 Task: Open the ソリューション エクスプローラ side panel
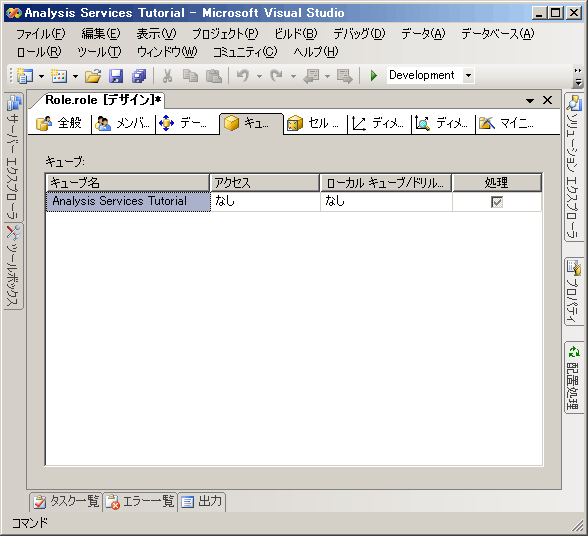click(574, 168)
